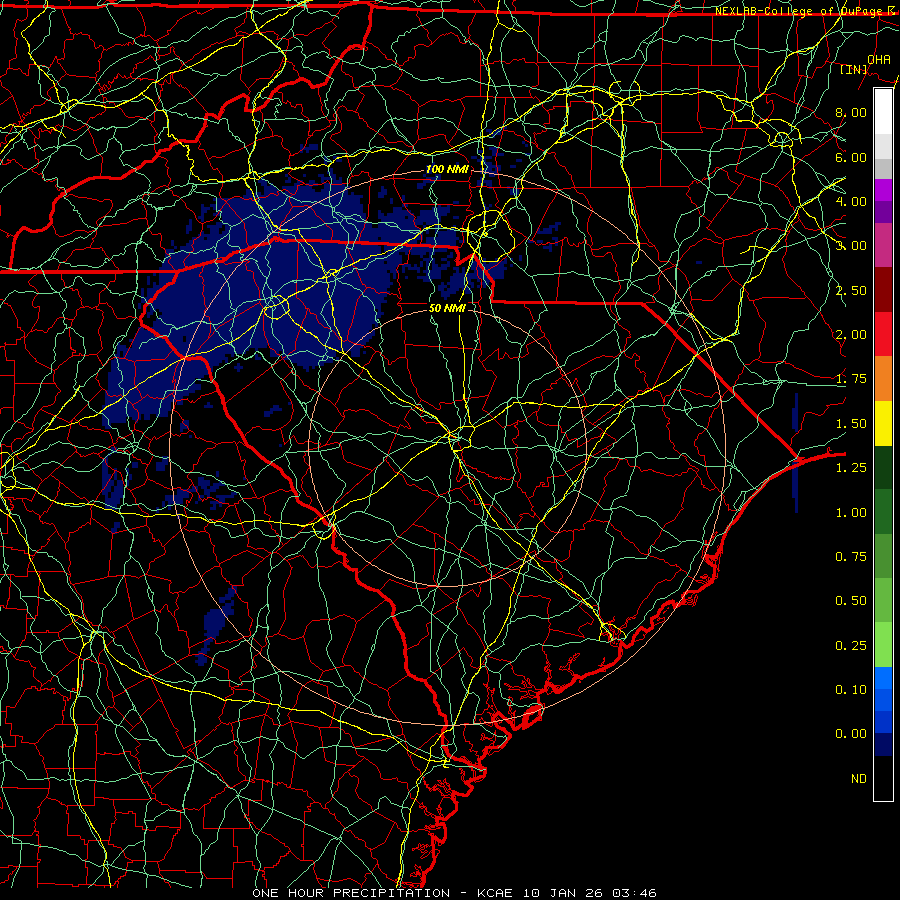Click the 0.50 legend value

pos(851,601)
